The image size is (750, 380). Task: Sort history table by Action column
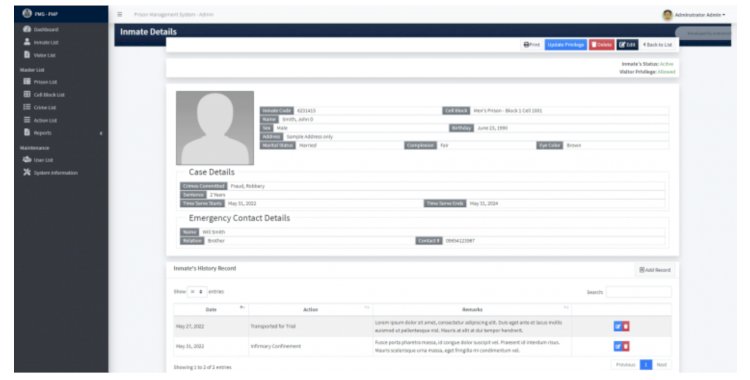click(x=310, y=310)
